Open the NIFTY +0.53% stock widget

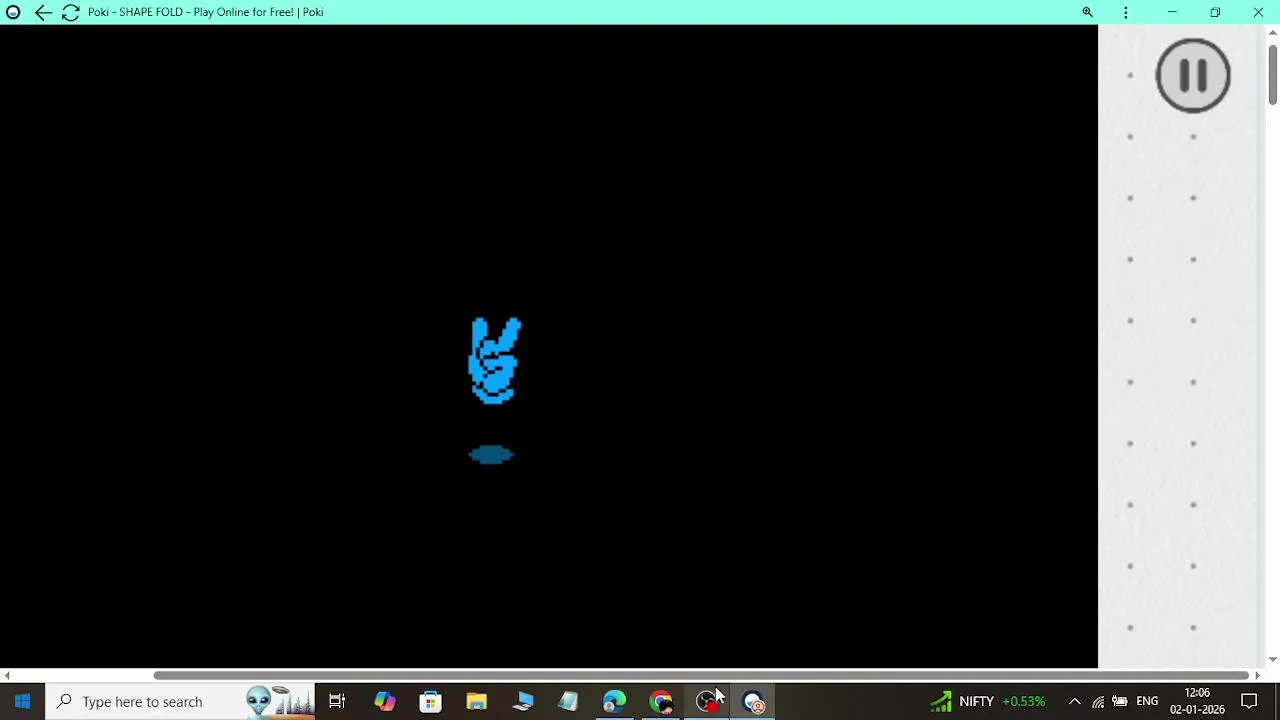(987, 701)
